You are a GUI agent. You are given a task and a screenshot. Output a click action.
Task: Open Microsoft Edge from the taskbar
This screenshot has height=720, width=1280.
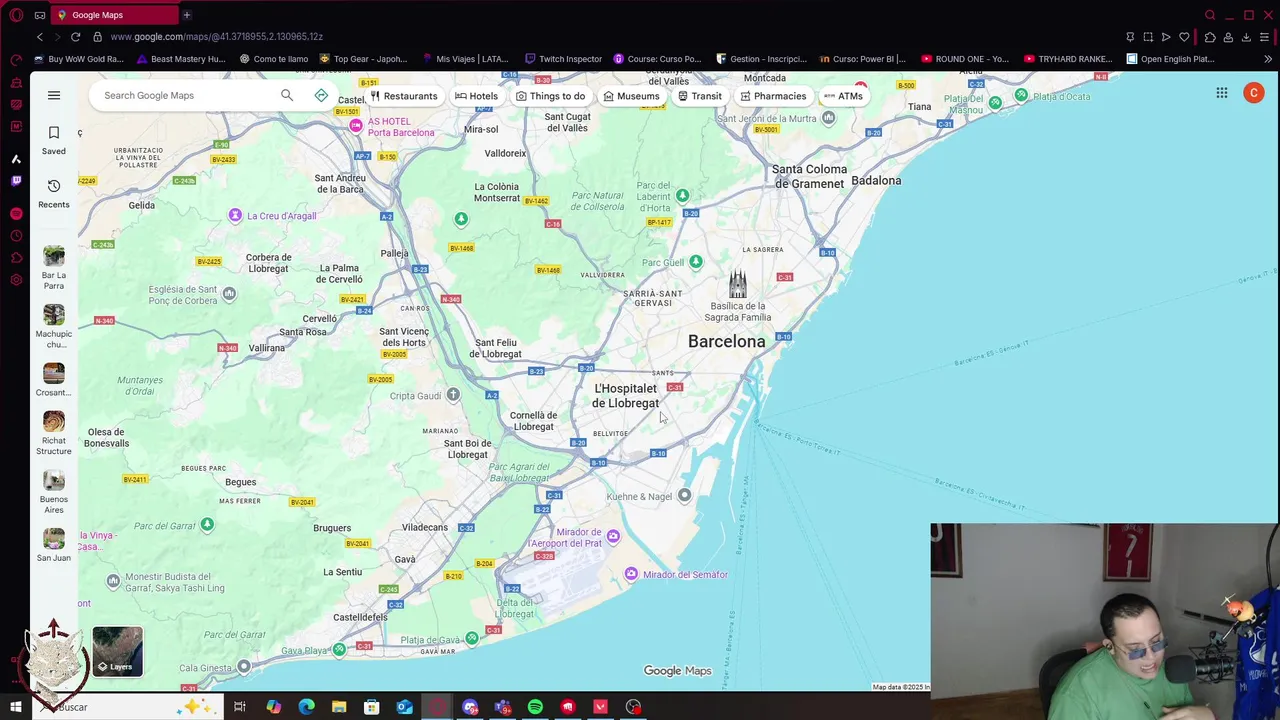pos(306,707)
